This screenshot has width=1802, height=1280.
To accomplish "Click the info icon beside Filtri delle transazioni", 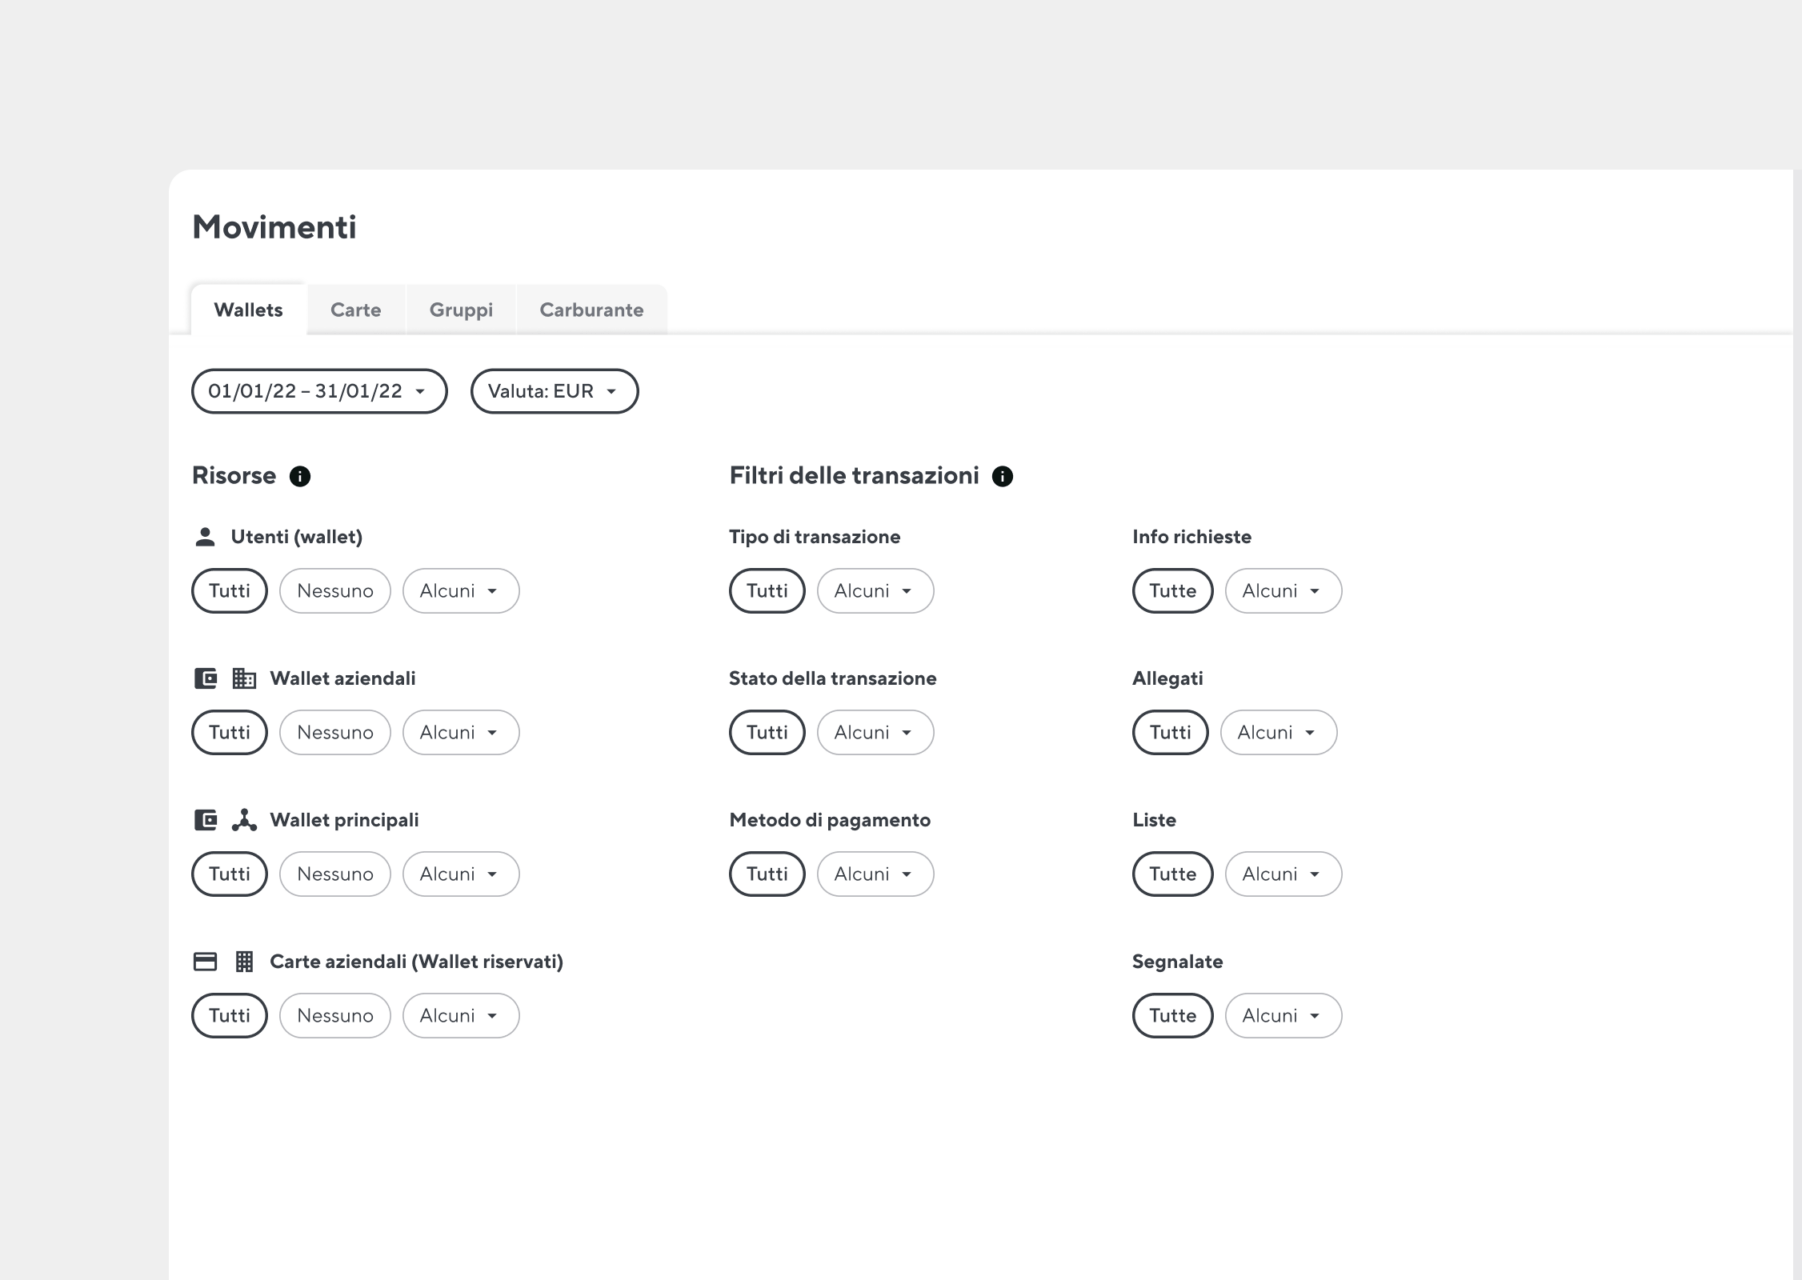I will 1002,476.
